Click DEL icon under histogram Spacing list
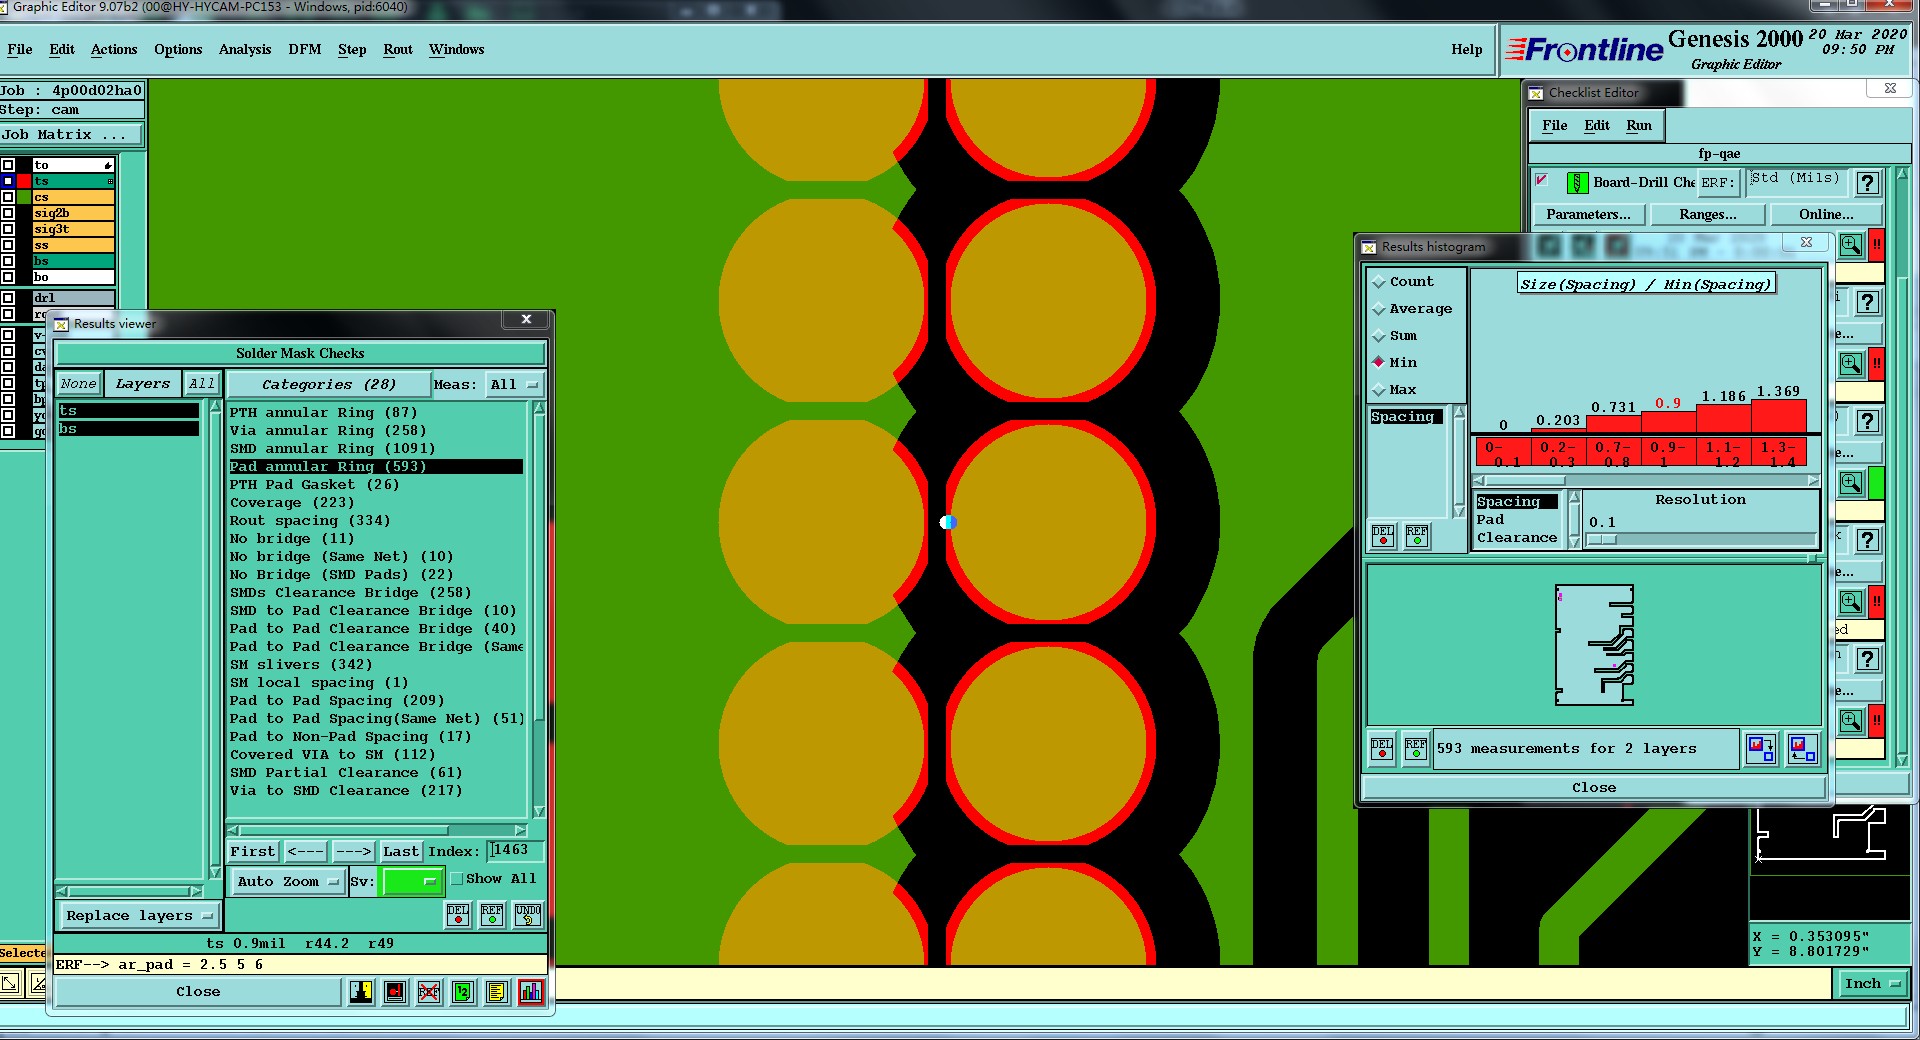 pyautogui.click(x=1383, y=535)
